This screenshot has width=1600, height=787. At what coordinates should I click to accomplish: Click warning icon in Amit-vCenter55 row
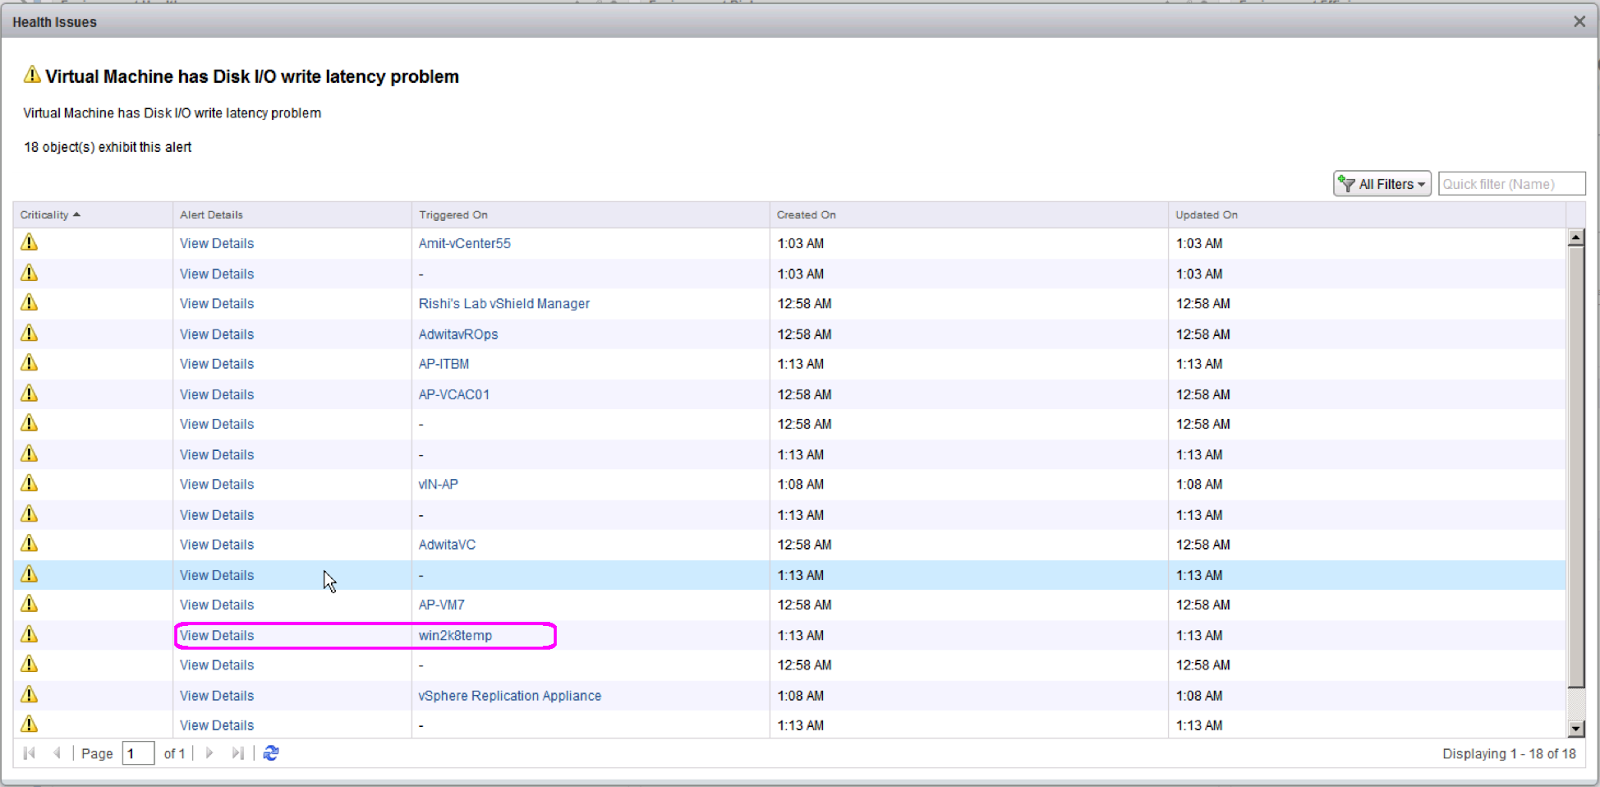(x=29, y=242)
